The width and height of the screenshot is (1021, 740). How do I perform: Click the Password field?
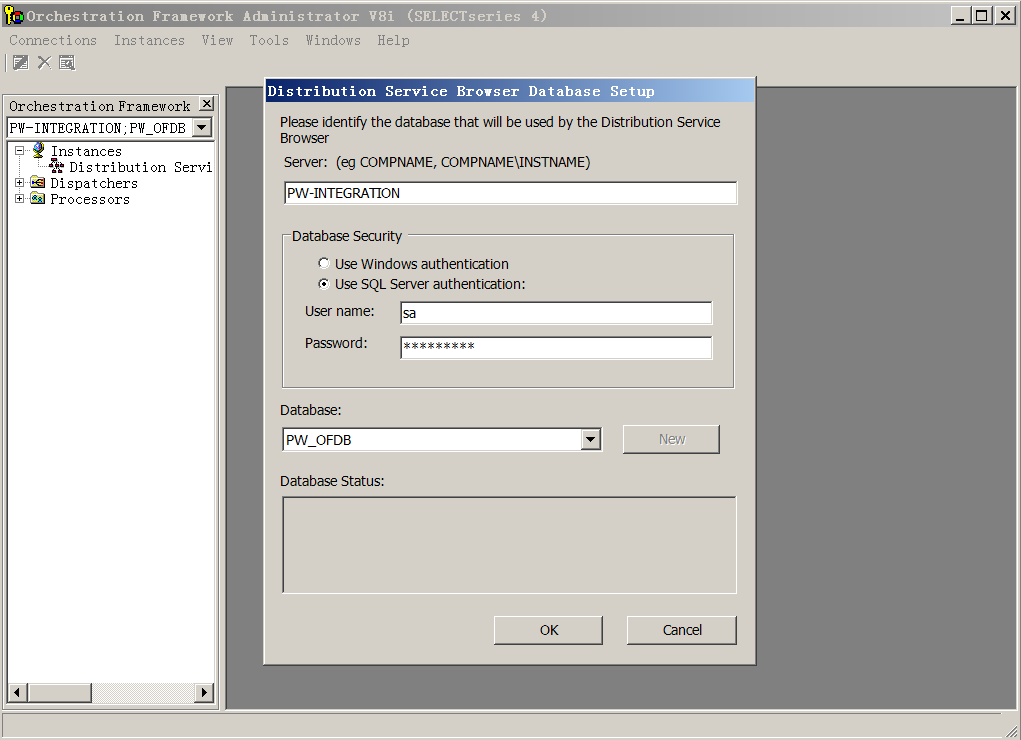click(556, 347)
